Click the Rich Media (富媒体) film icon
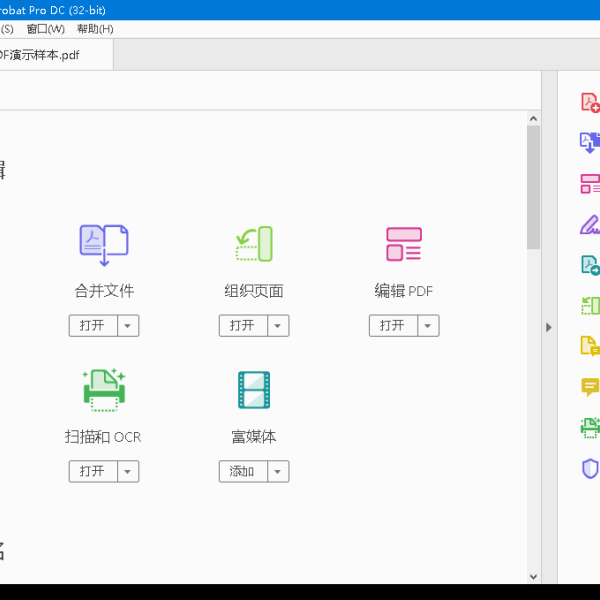 coord(254,390)
